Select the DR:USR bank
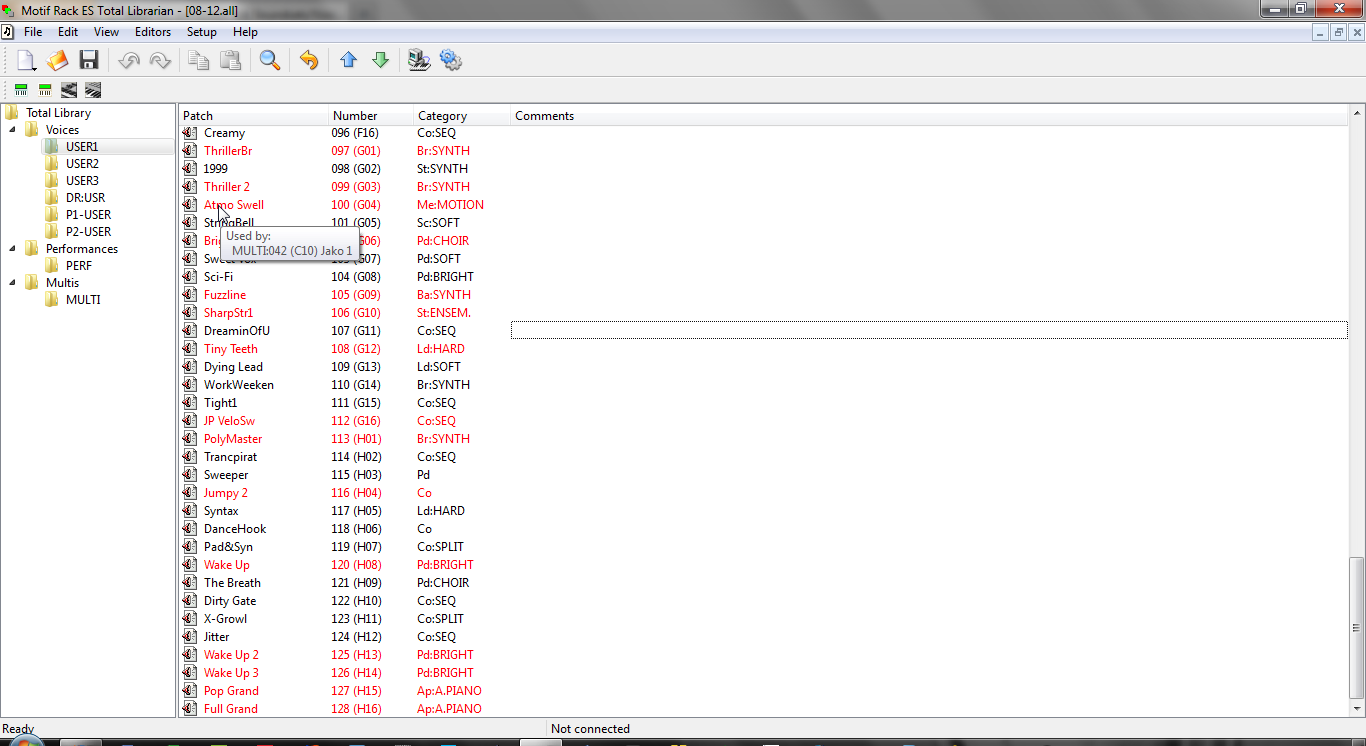 coord(85,198)
